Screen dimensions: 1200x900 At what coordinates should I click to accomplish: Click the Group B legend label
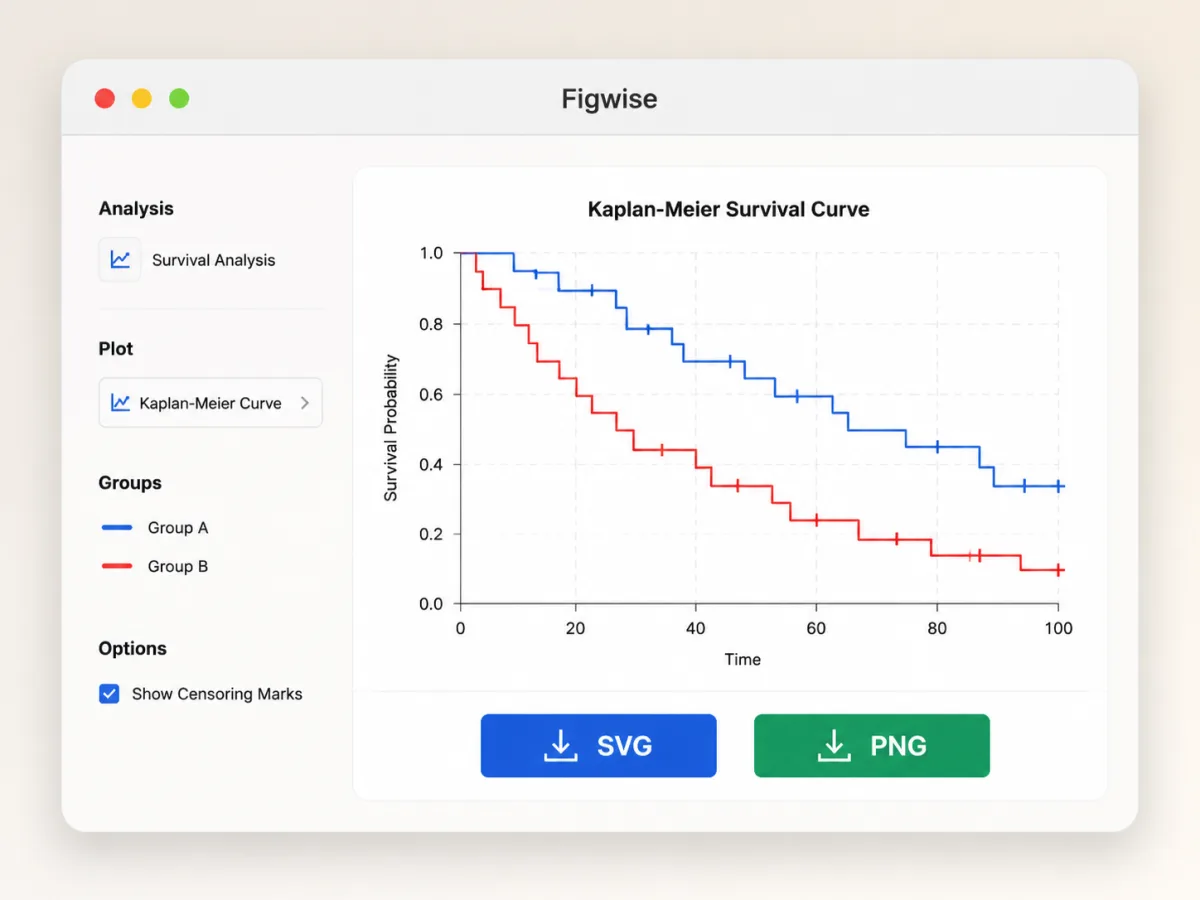point(178,566)
